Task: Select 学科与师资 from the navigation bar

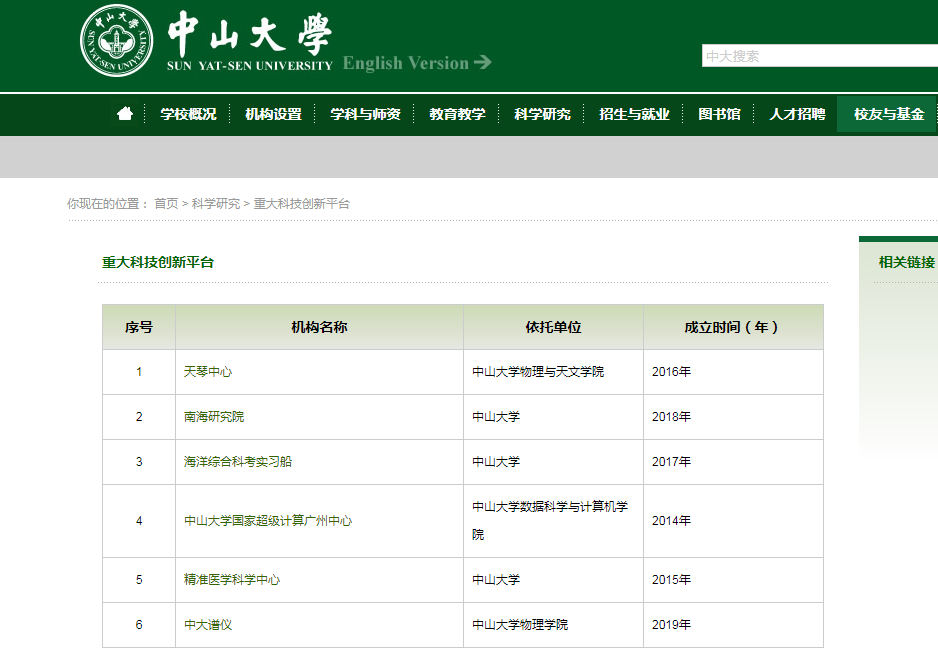Action: pyautogui.click(x=364, y=114)
